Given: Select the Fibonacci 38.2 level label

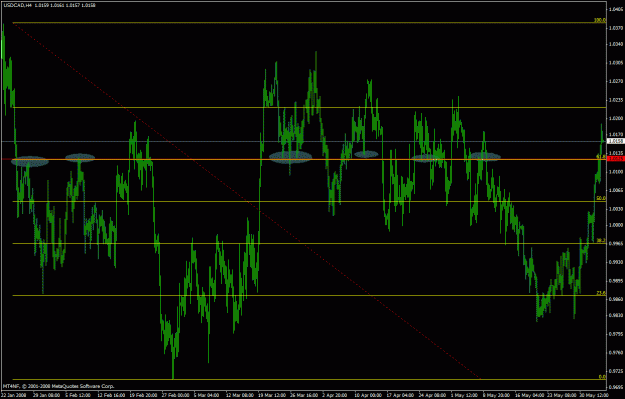Looking at the screenshot, I should click(601, 240).
